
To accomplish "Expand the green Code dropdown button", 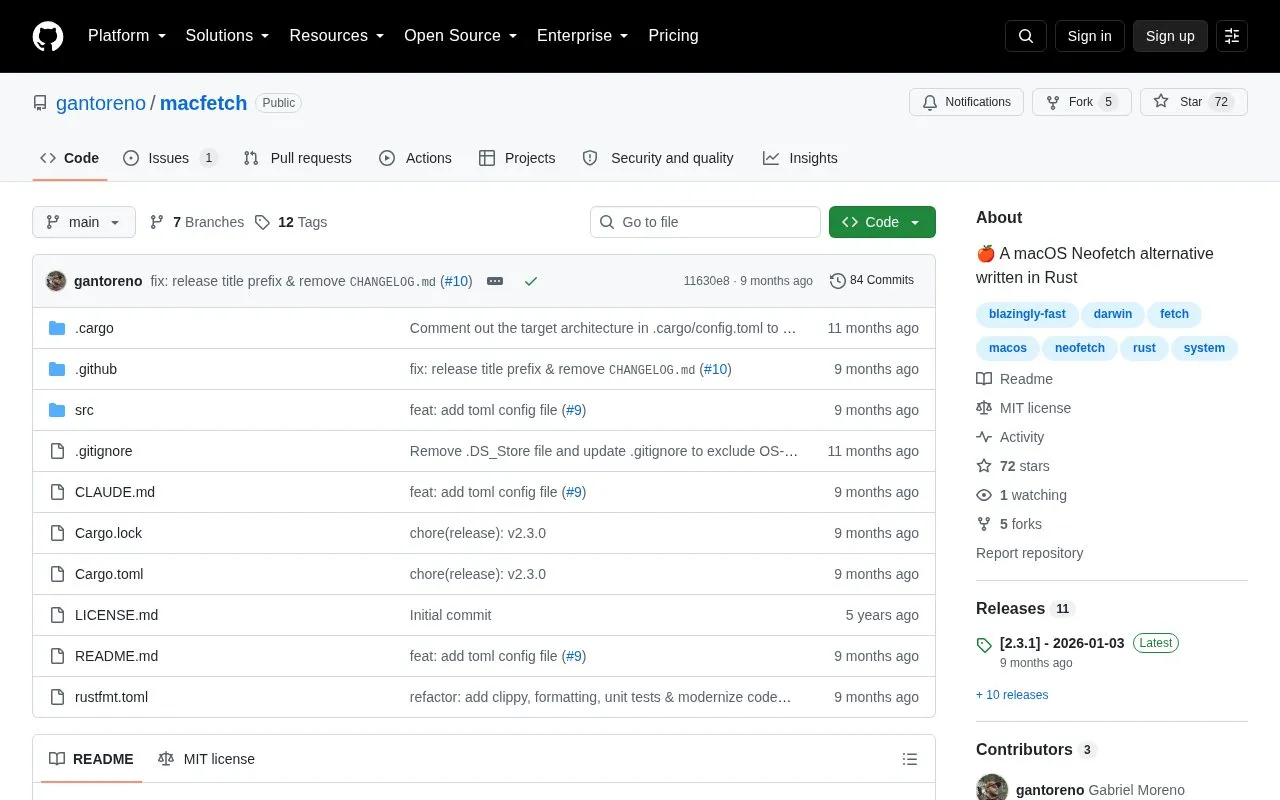I will pos(882,222).
